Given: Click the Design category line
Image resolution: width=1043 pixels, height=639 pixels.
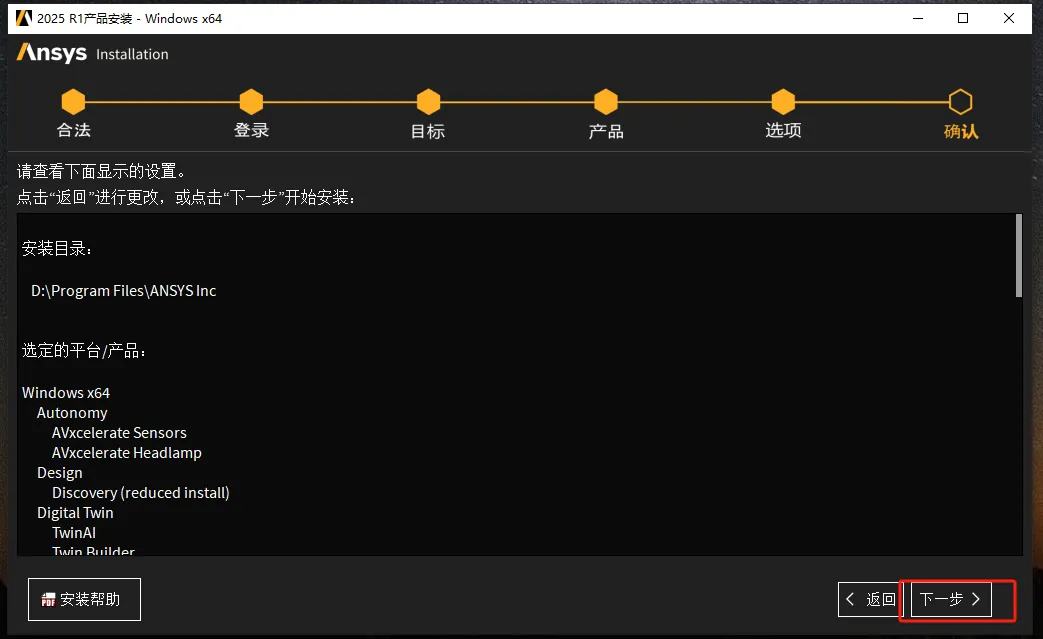Looking at the screenshot, I should click(60, 473).
